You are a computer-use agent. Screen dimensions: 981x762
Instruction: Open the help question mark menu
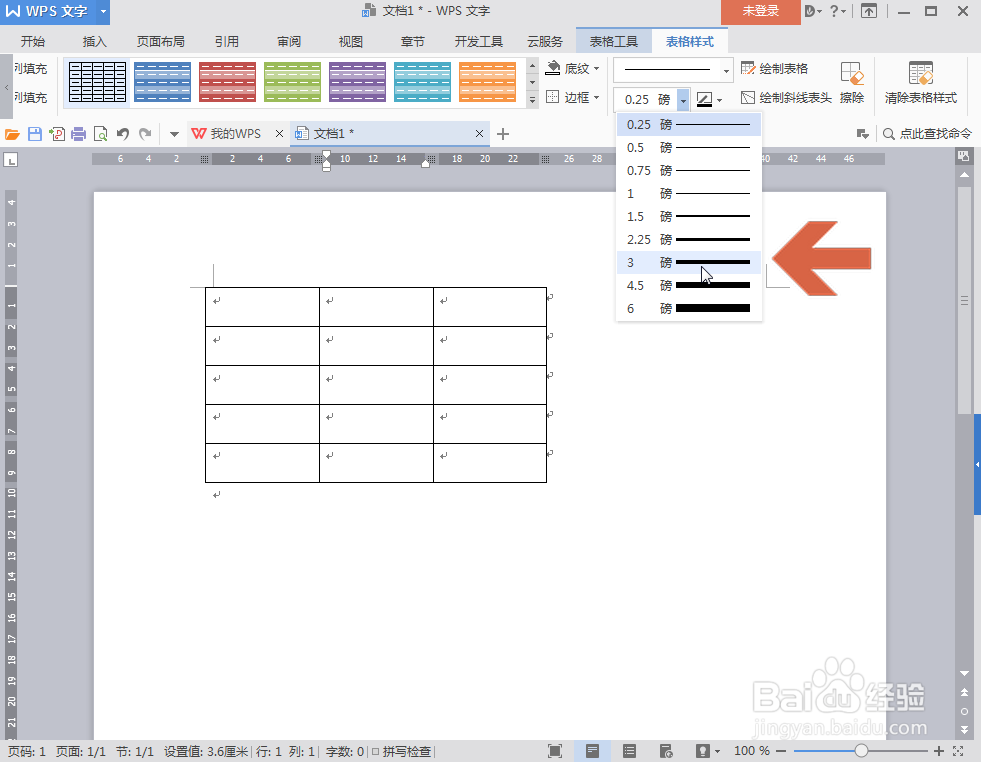838,11
